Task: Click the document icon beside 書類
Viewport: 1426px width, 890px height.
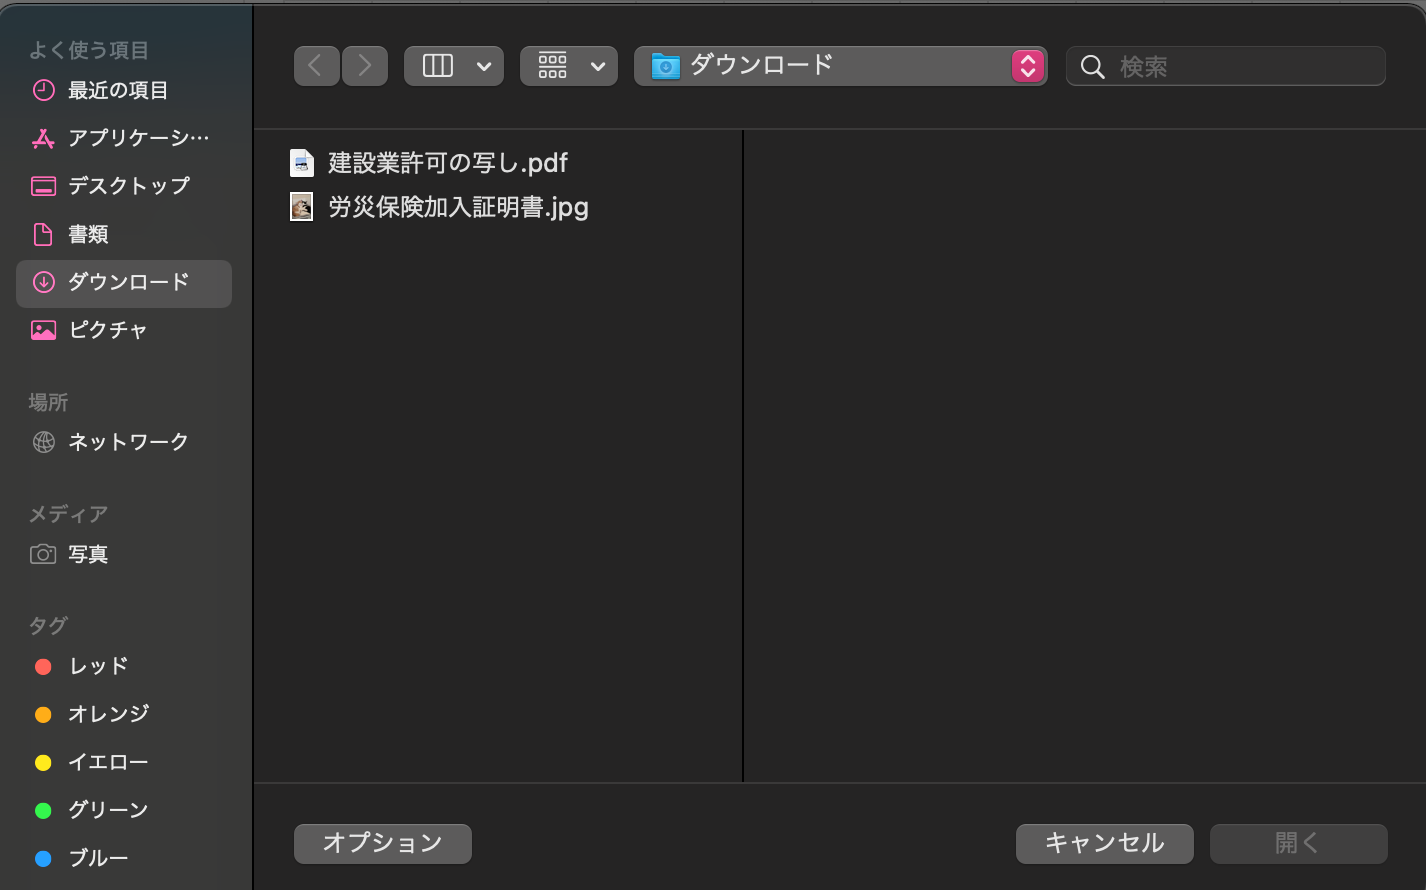Action: [43, 234]
